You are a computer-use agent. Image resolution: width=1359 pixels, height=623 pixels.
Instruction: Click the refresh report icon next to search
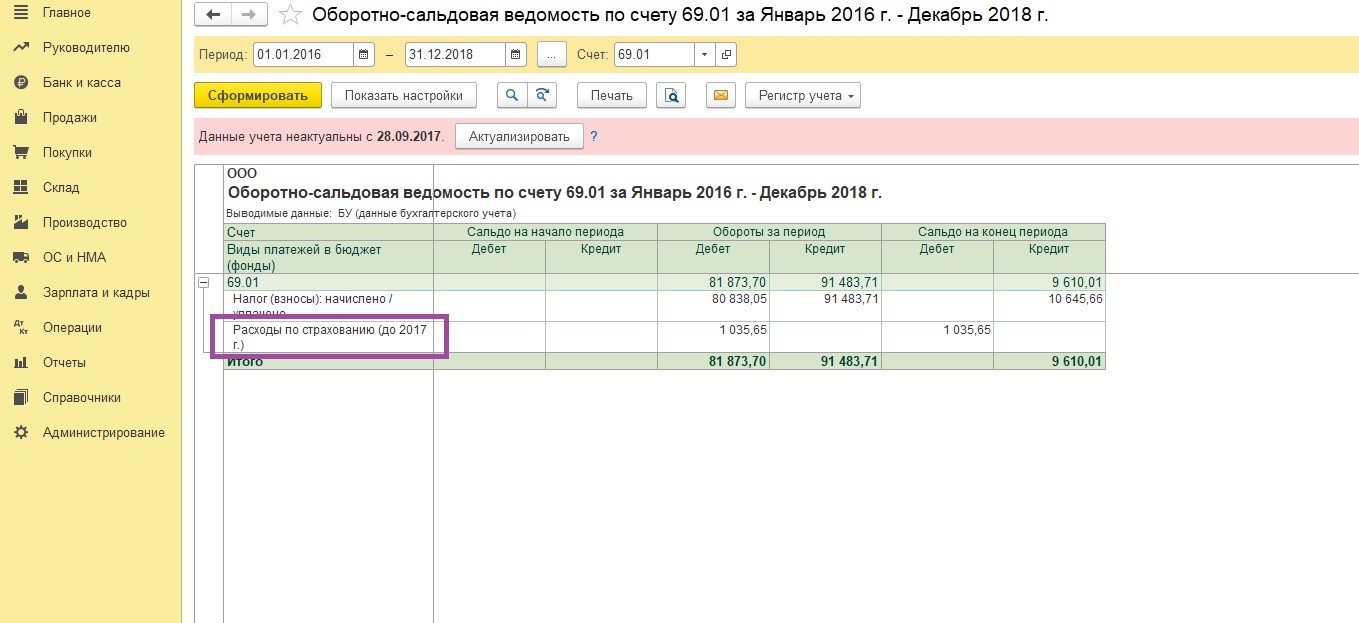coord(541,95)
